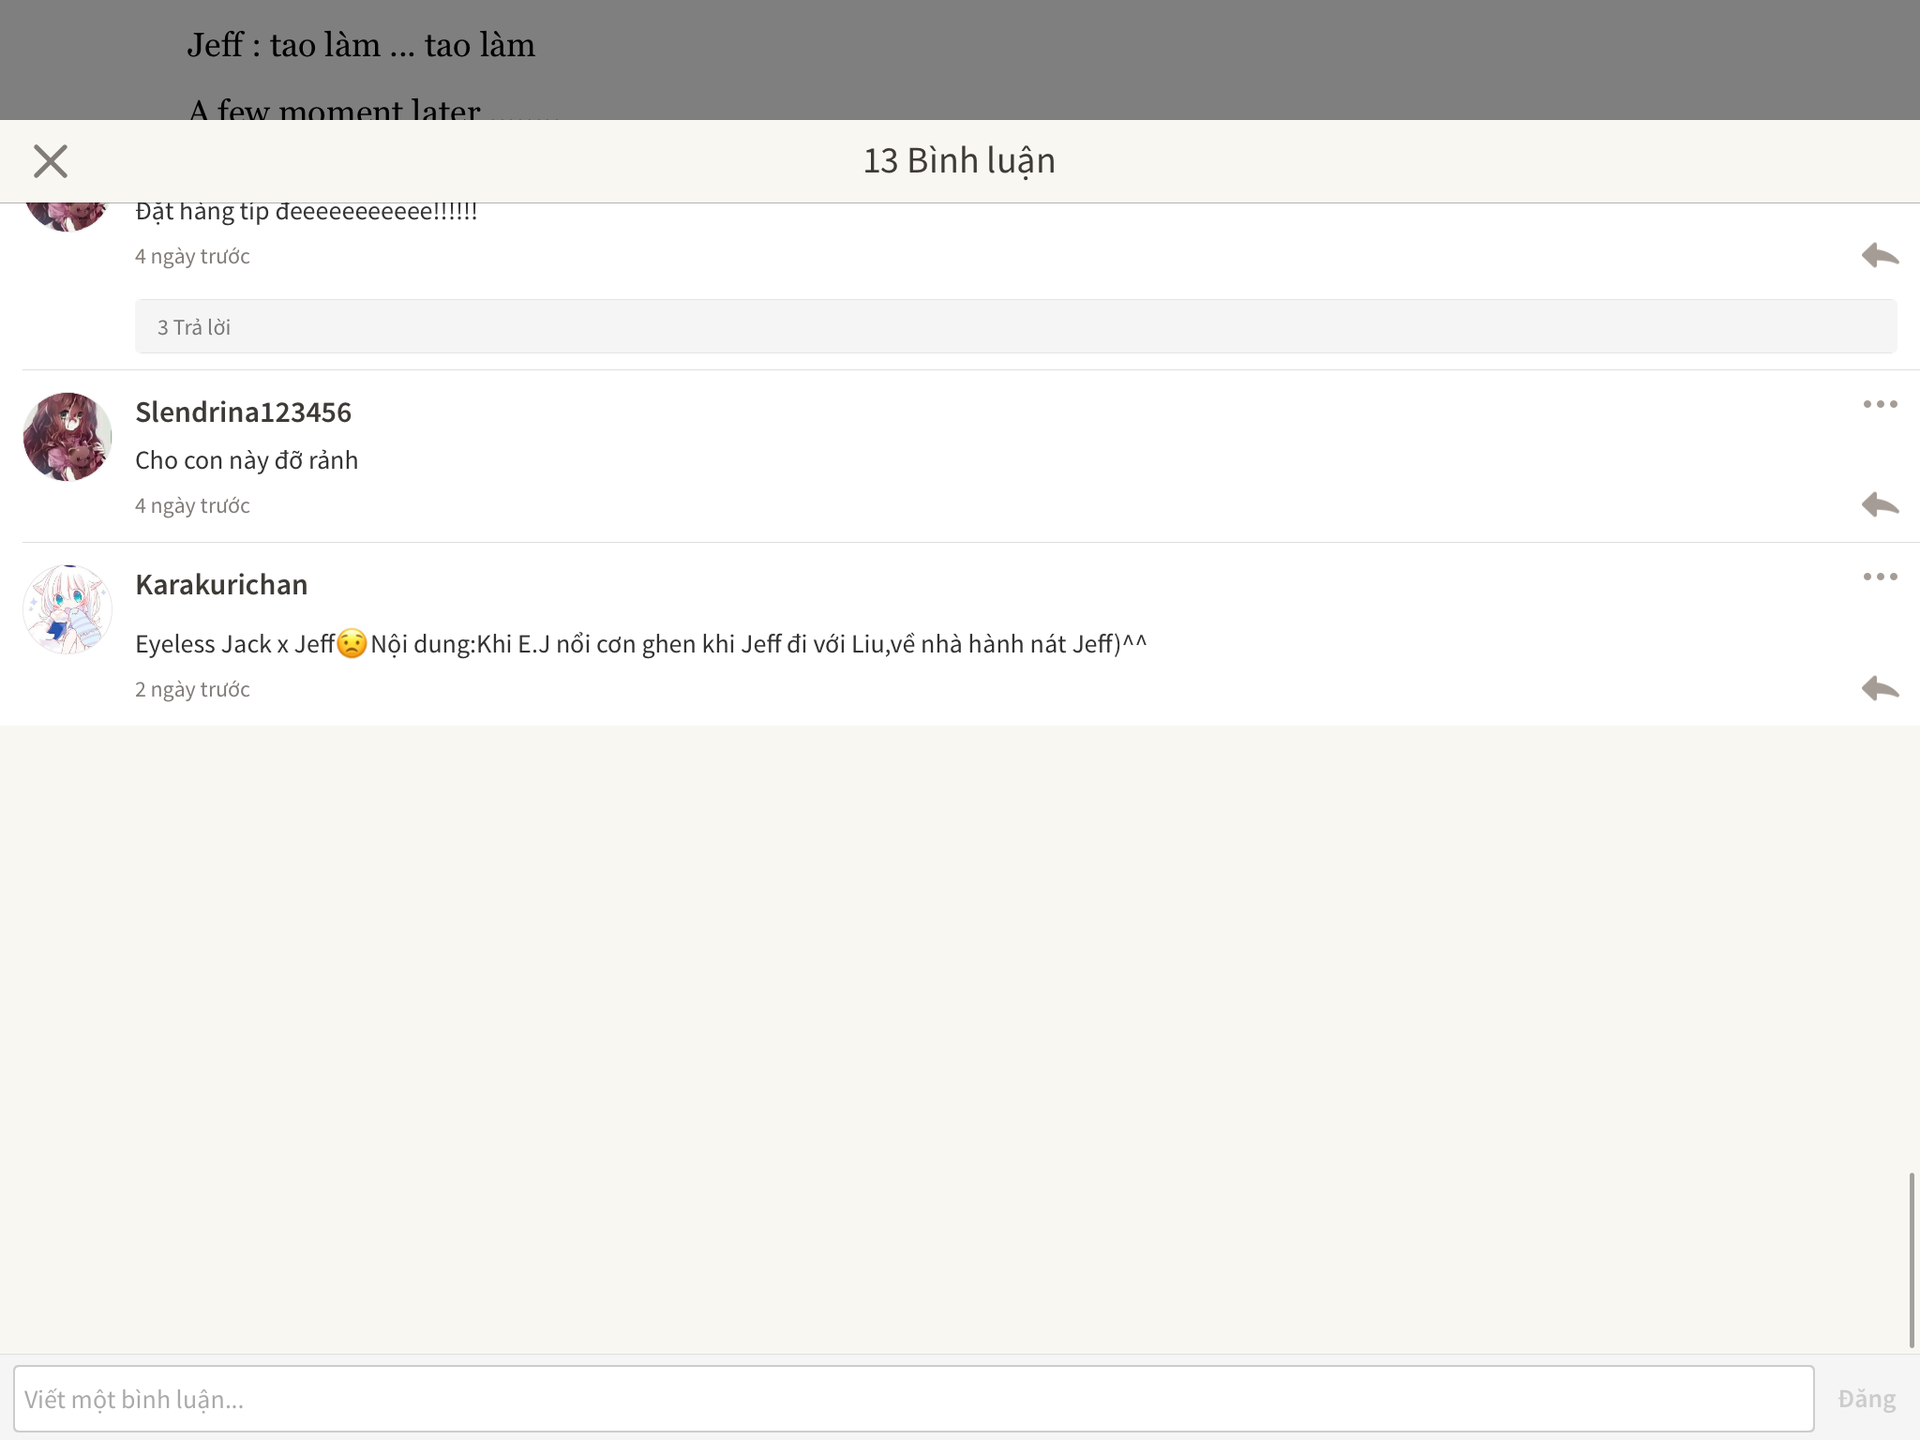This screenshot has height=1440, width=1920.
Task: Open three-dot menu on Karakurichan's comment
Action: [1879, 577]
